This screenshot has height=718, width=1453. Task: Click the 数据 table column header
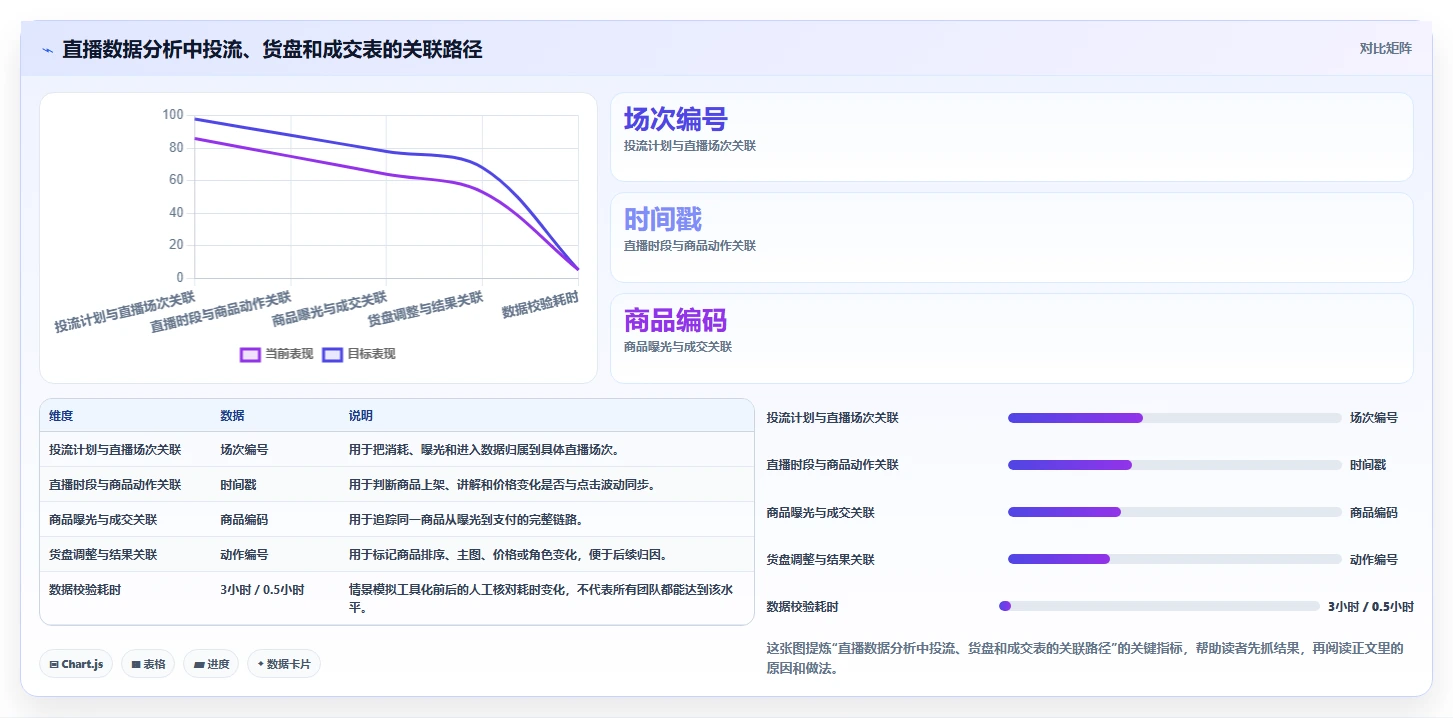coord(232,416)
